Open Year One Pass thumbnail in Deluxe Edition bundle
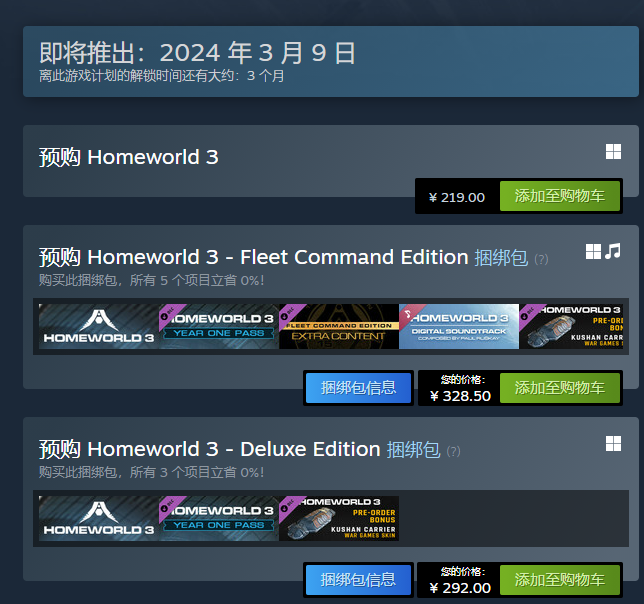Image resolution: width=644 pixels, height=604 pixels. [219, 518]
